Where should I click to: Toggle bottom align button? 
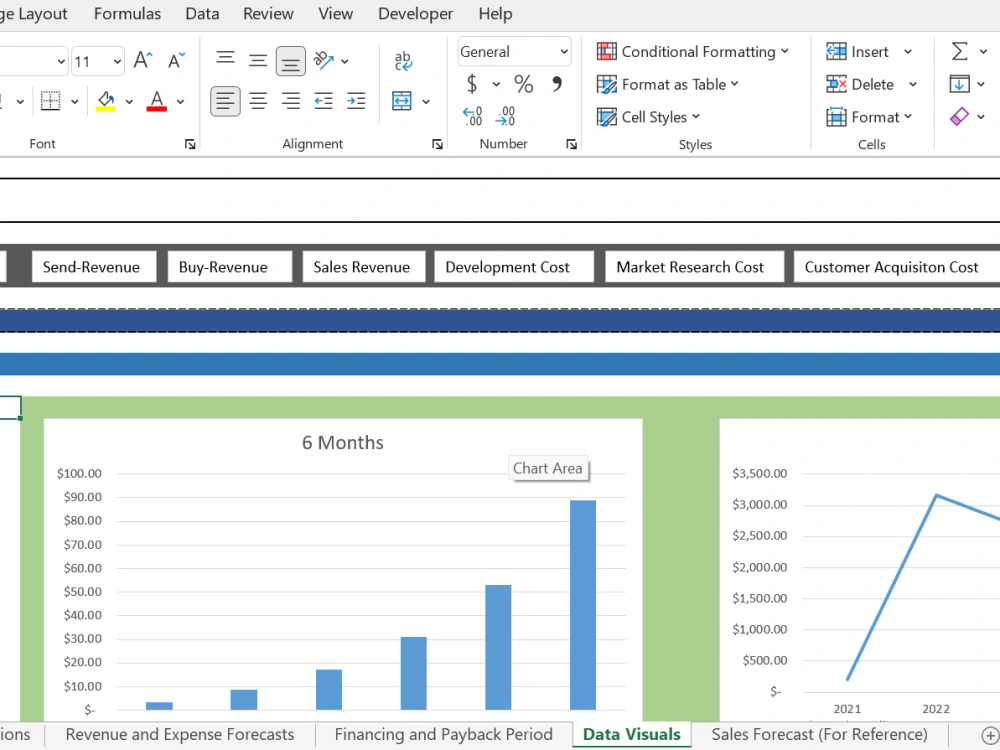(290, 61)
